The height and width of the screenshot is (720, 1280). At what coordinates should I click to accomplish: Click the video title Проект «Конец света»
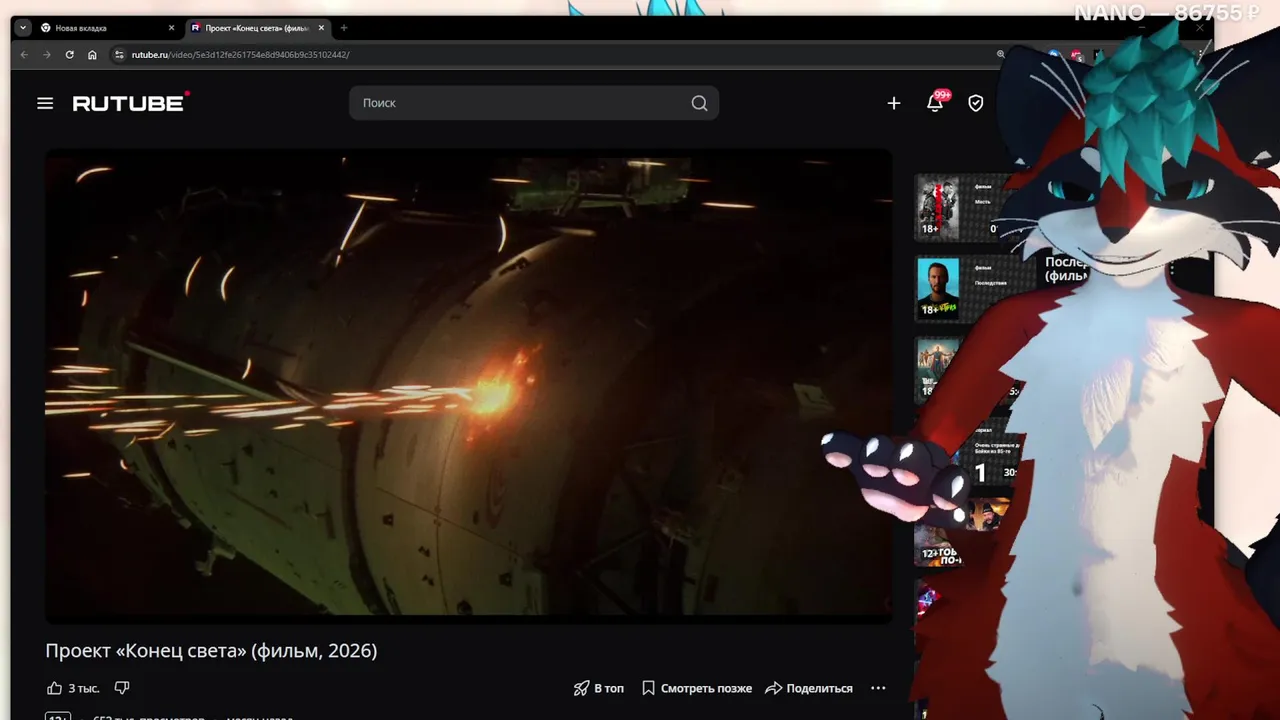pyautogui.click(x=211, y=651)
